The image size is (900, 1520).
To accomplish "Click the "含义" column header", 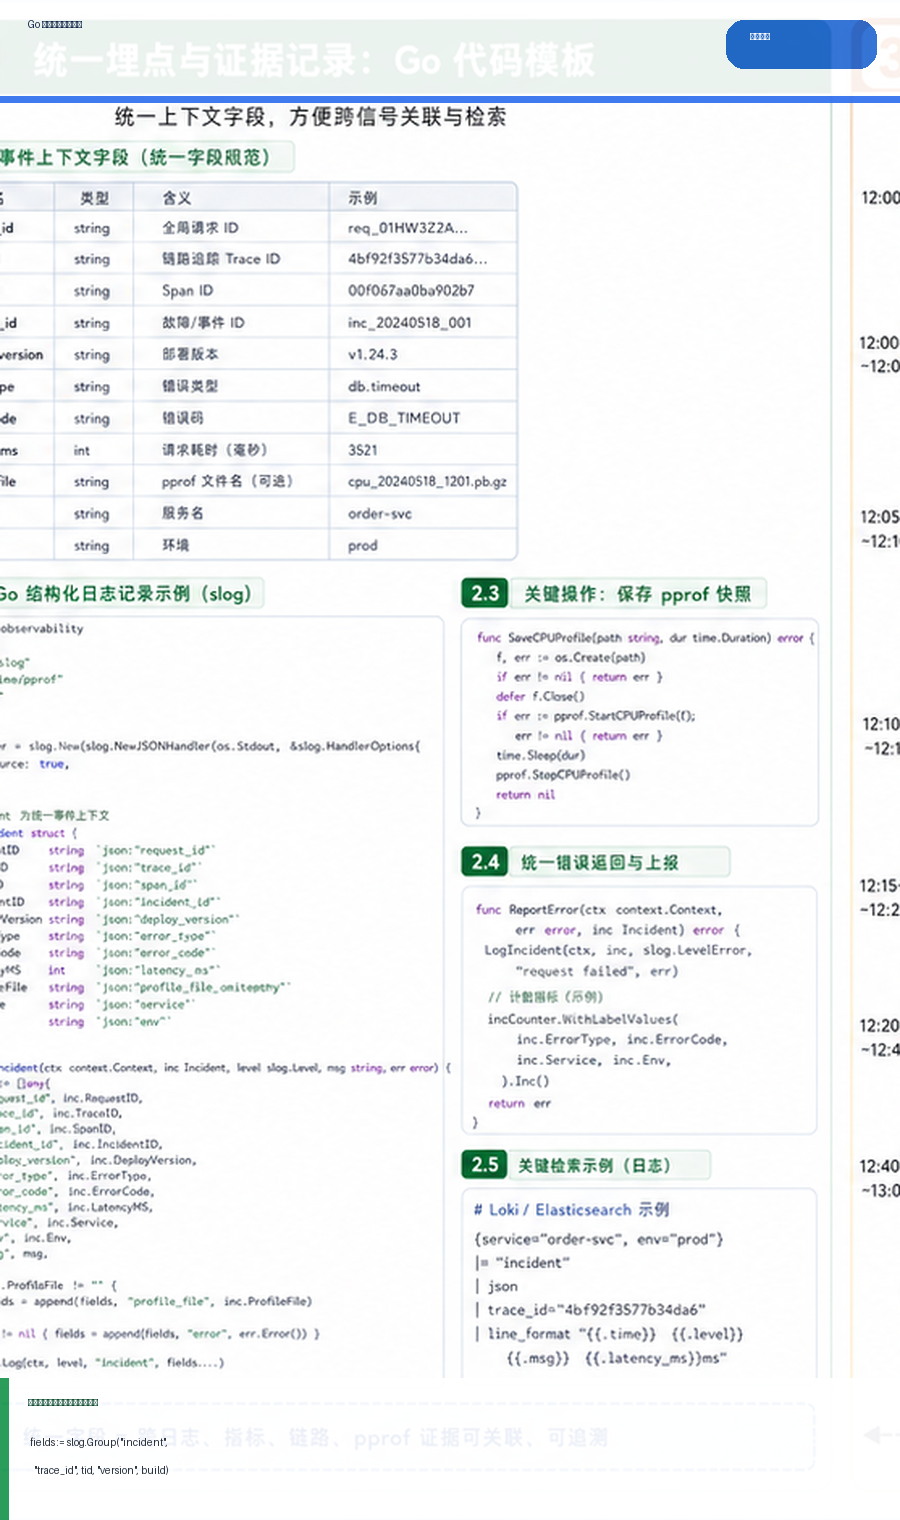I will point(177,198).
